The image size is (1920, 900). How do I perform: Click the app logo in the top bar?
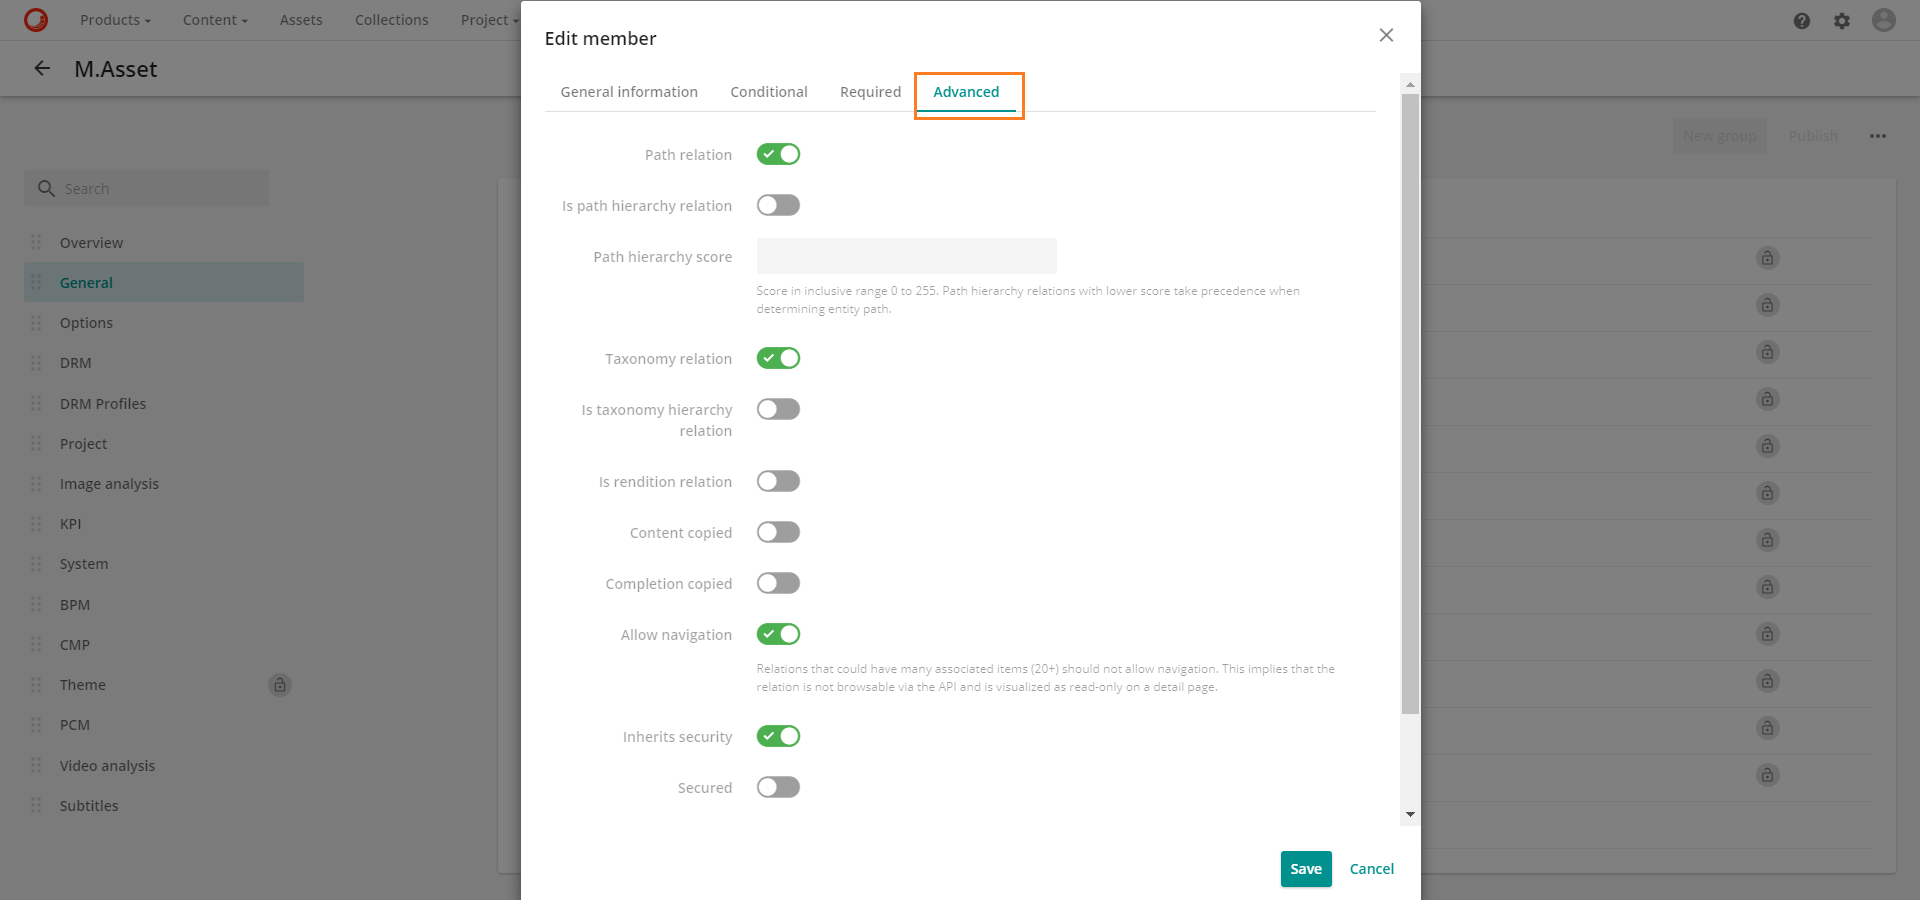click(36, 20)
